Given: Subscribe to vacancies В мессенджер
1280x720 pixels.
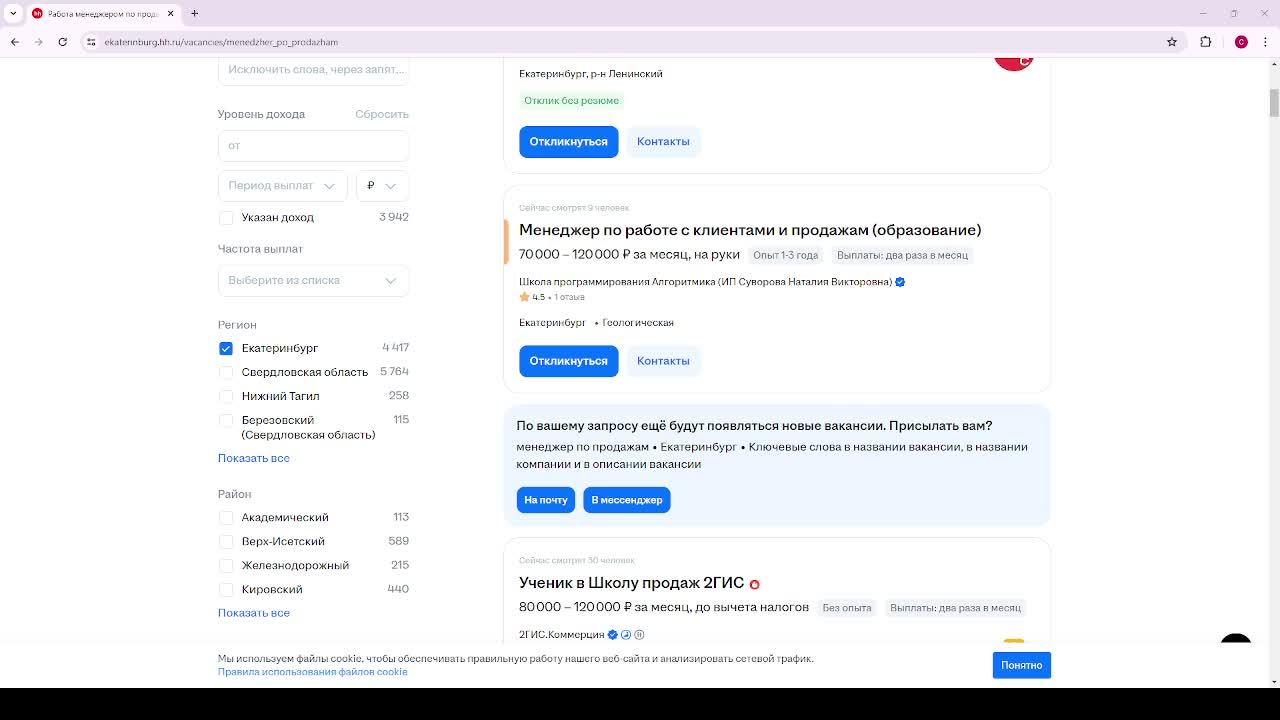Looking at the screenshot, I should point(627,500).
